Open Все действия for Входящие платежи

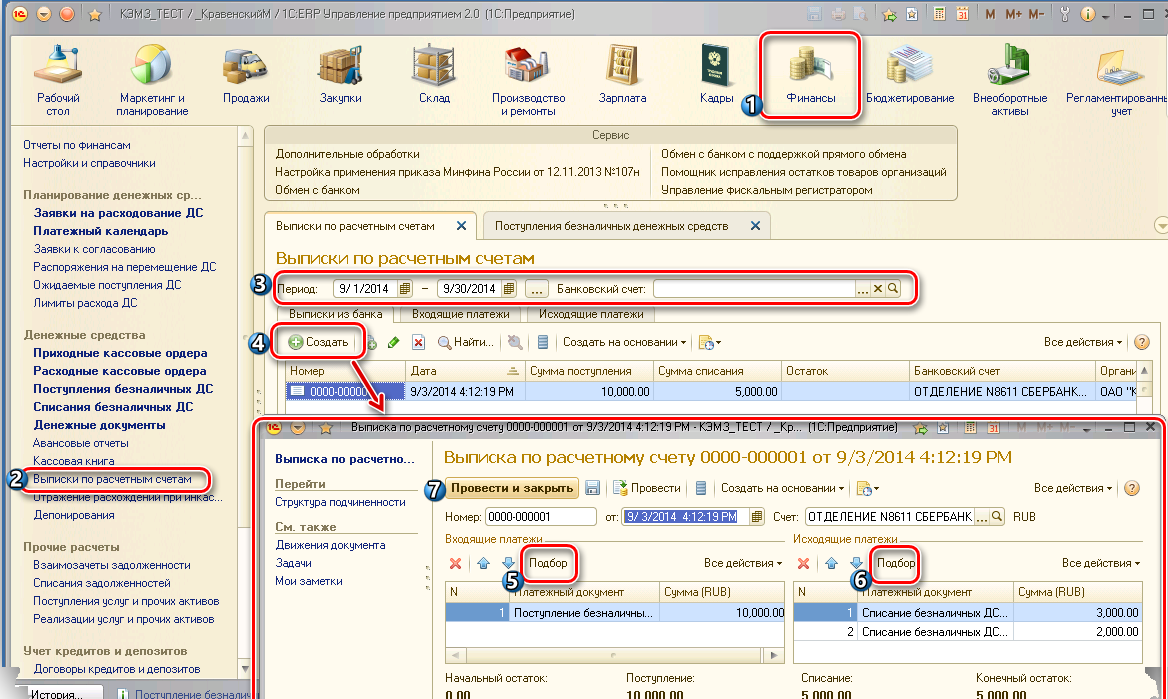coord(743,563)
